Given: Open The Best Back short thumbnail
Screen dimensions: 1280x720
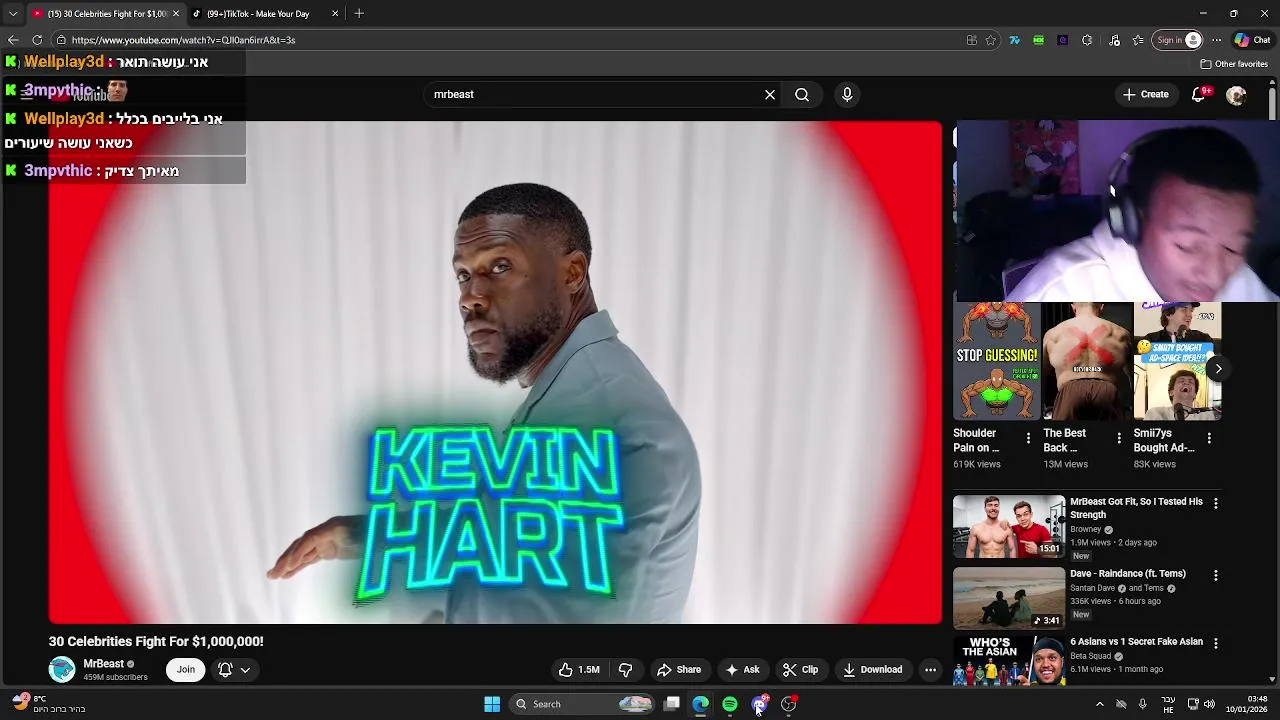Looking at the screenshot, I should 1087,361.
